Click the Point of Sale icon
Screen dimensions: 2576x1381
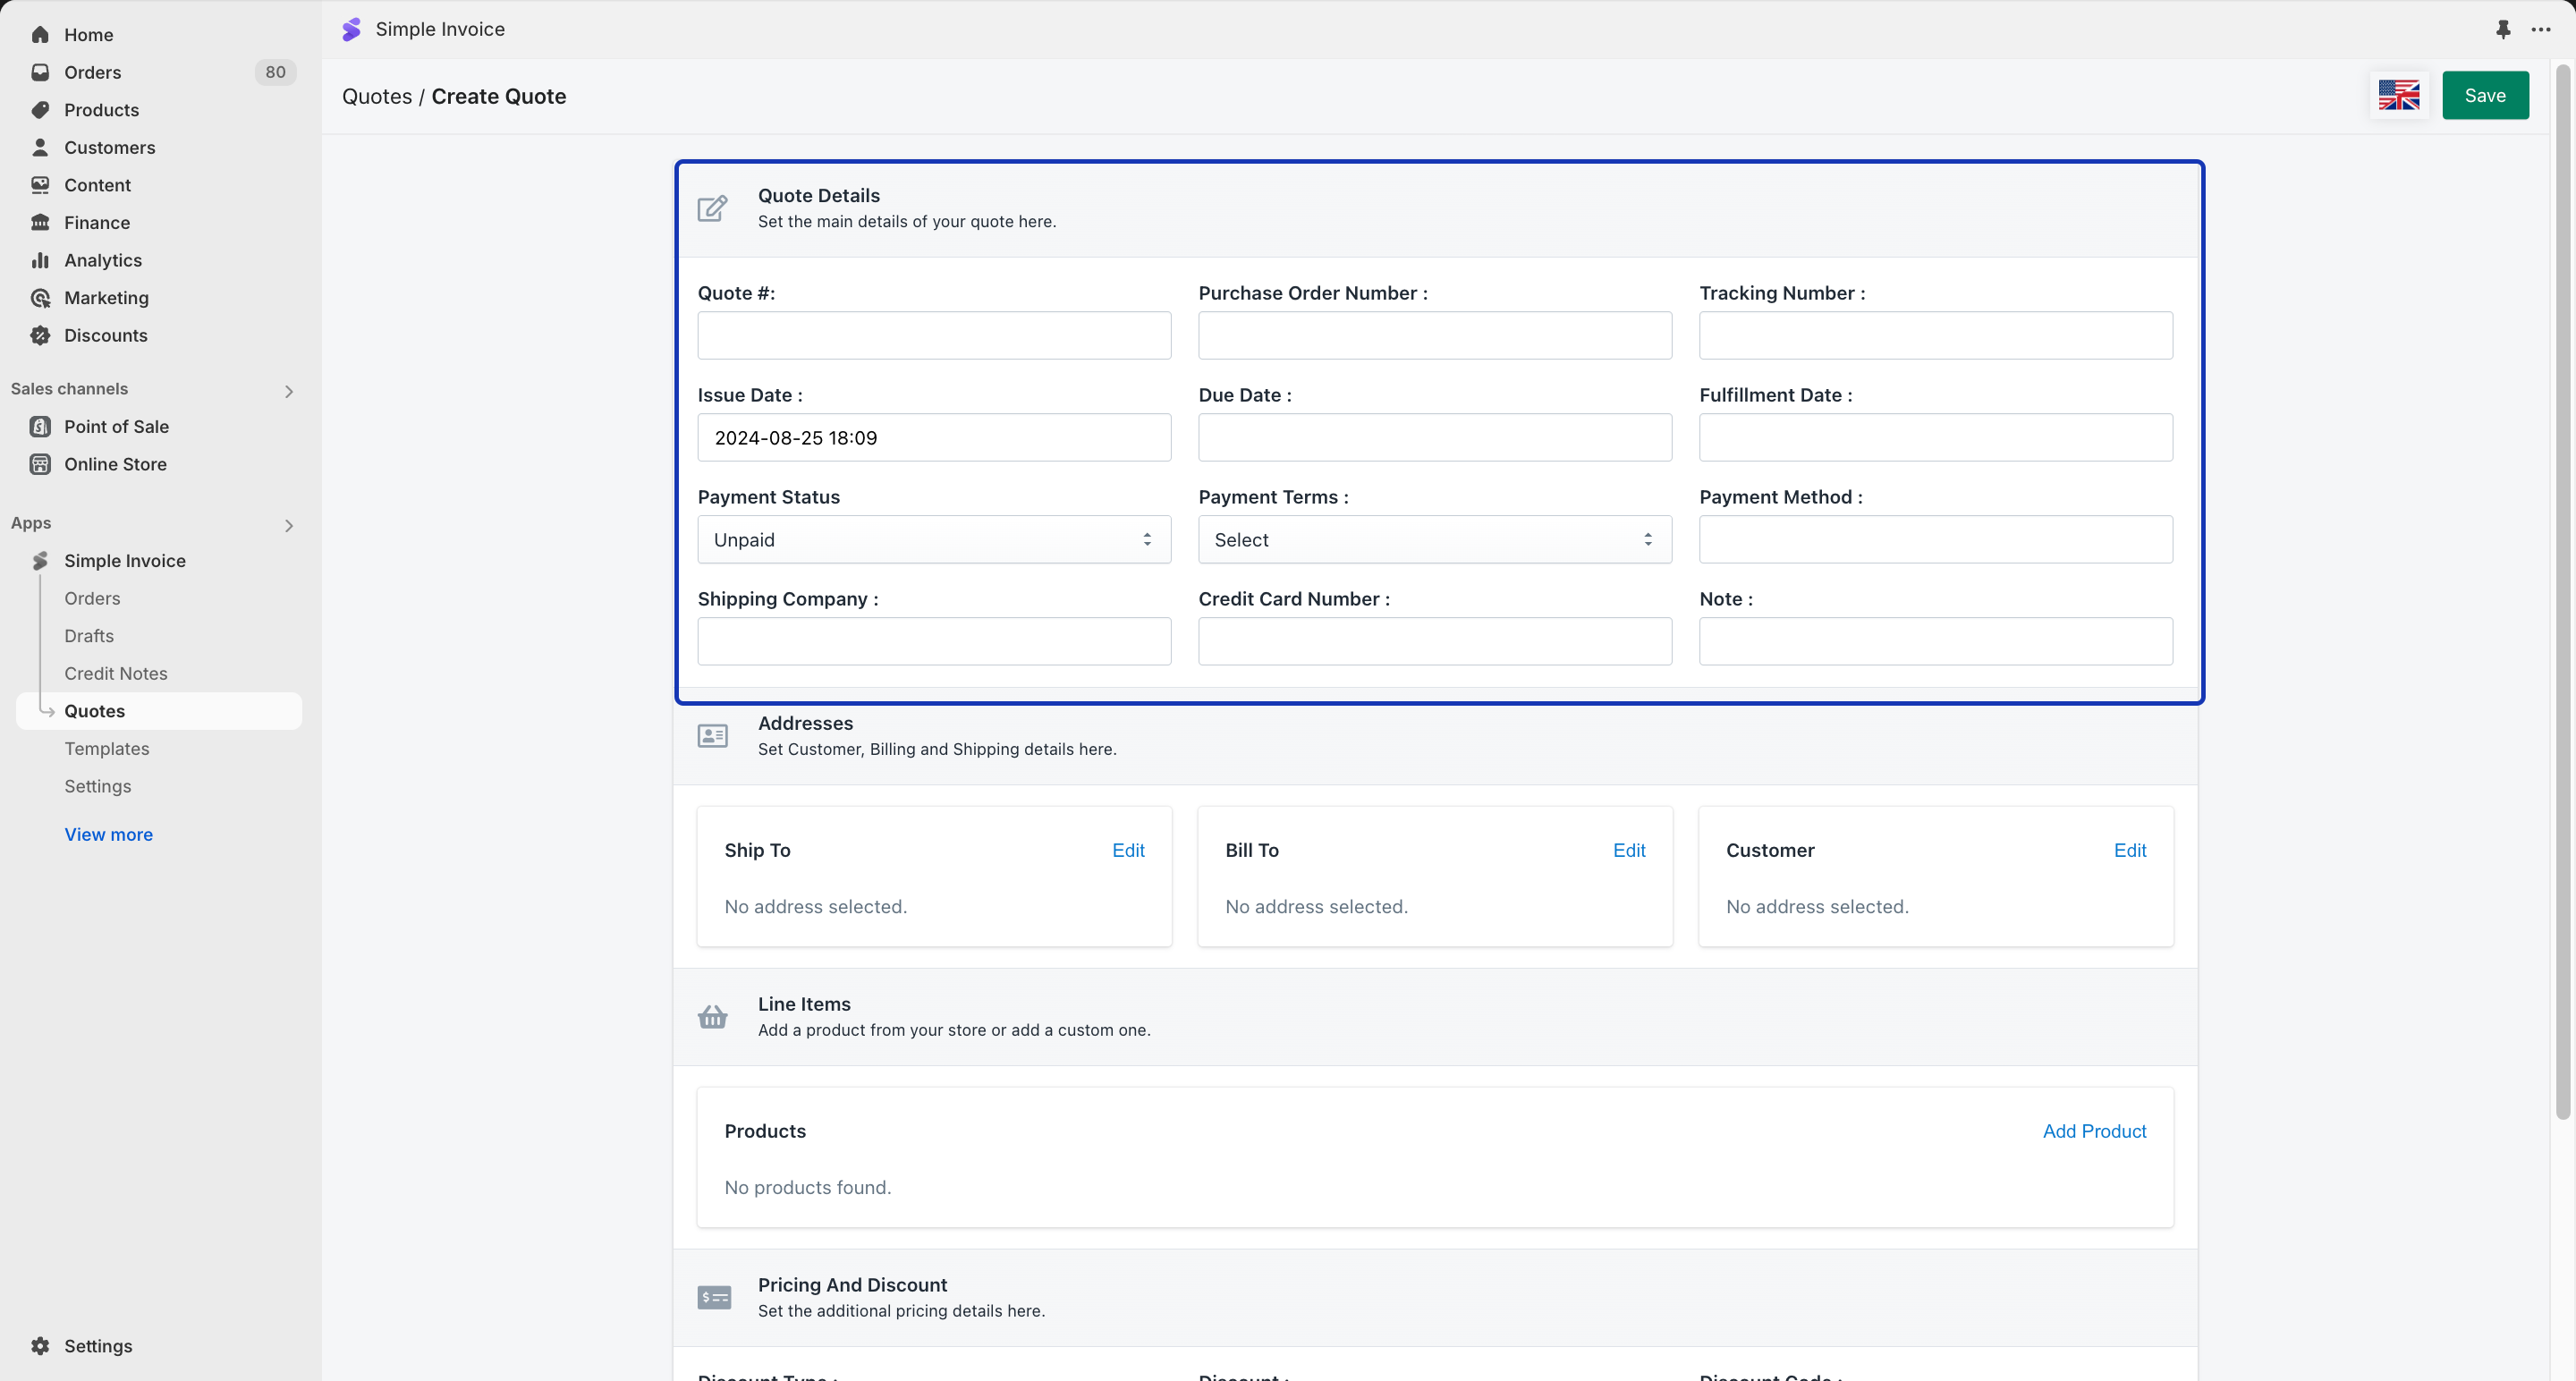pyautogui.click(x=40, y=427)
